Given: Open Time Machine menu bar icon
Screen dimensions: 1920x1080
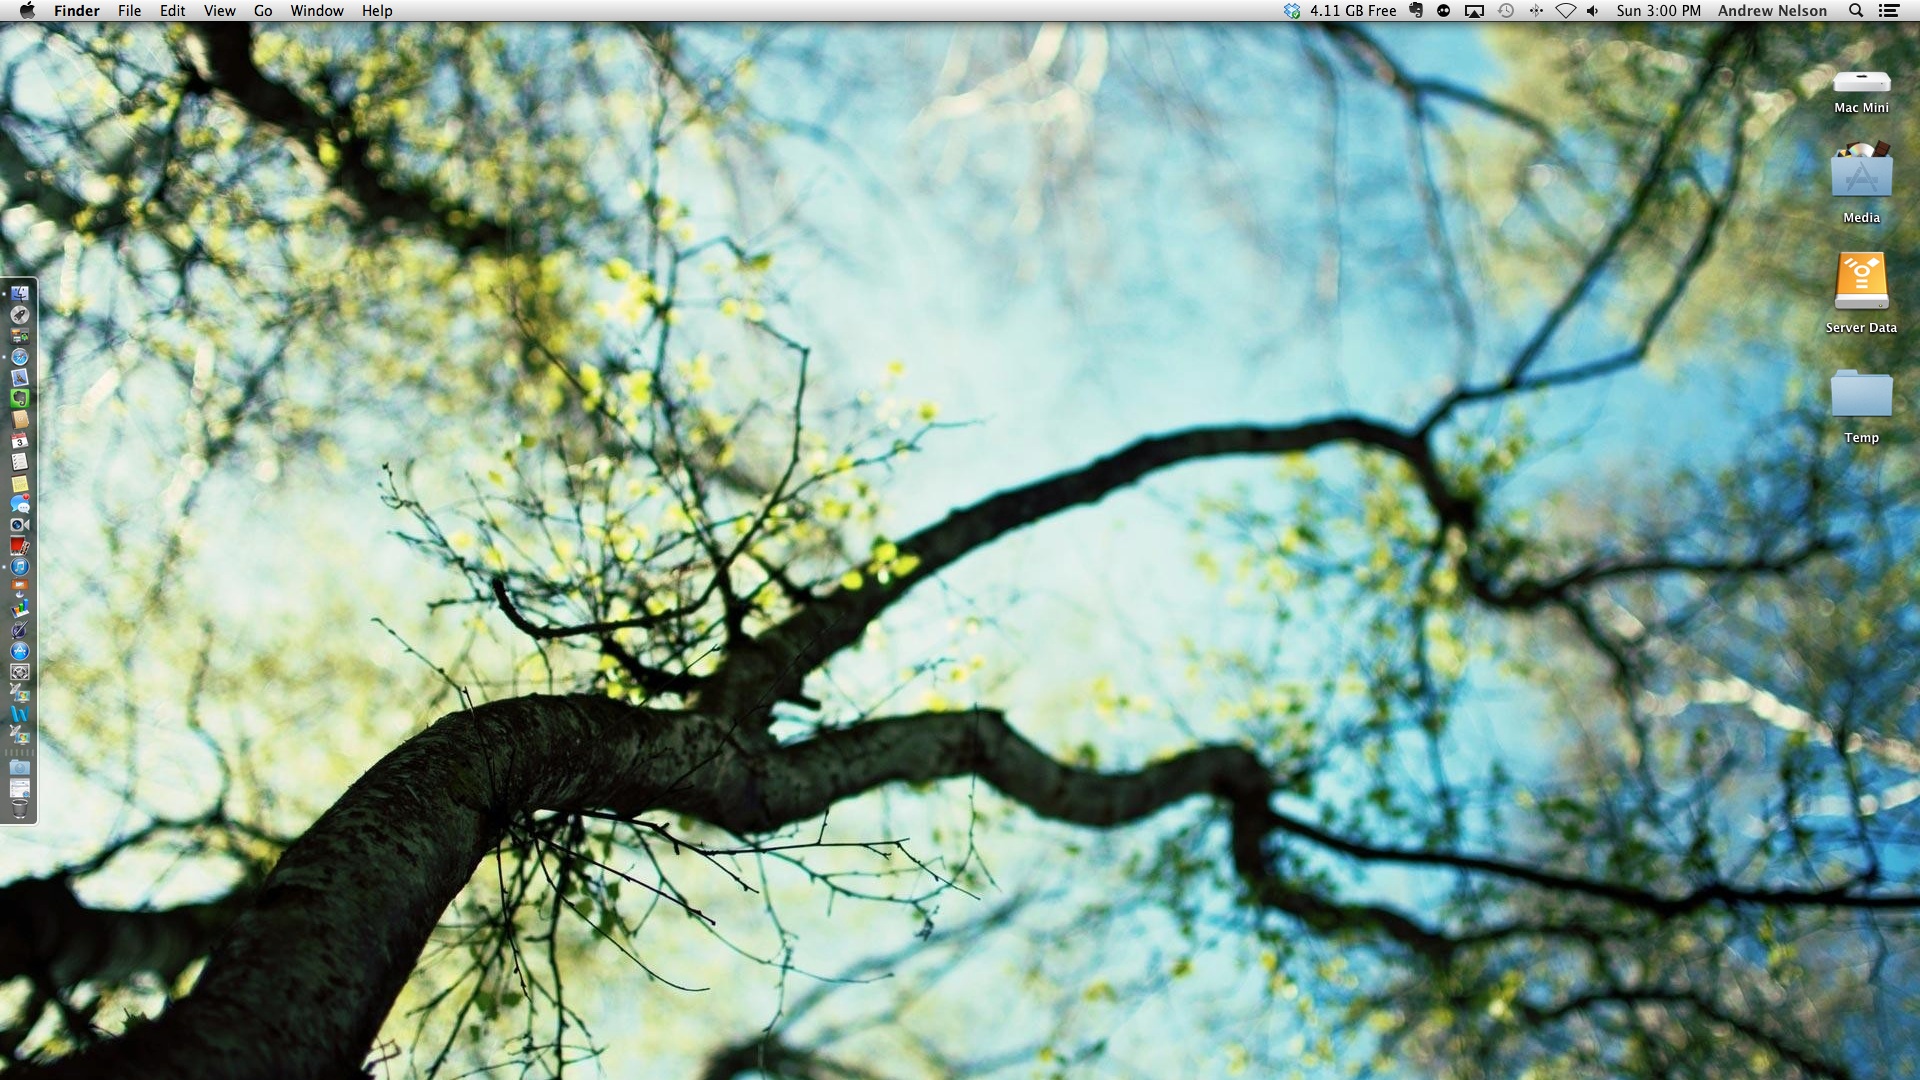Looking at the screenshot, I should click(x=1506, y=11).
